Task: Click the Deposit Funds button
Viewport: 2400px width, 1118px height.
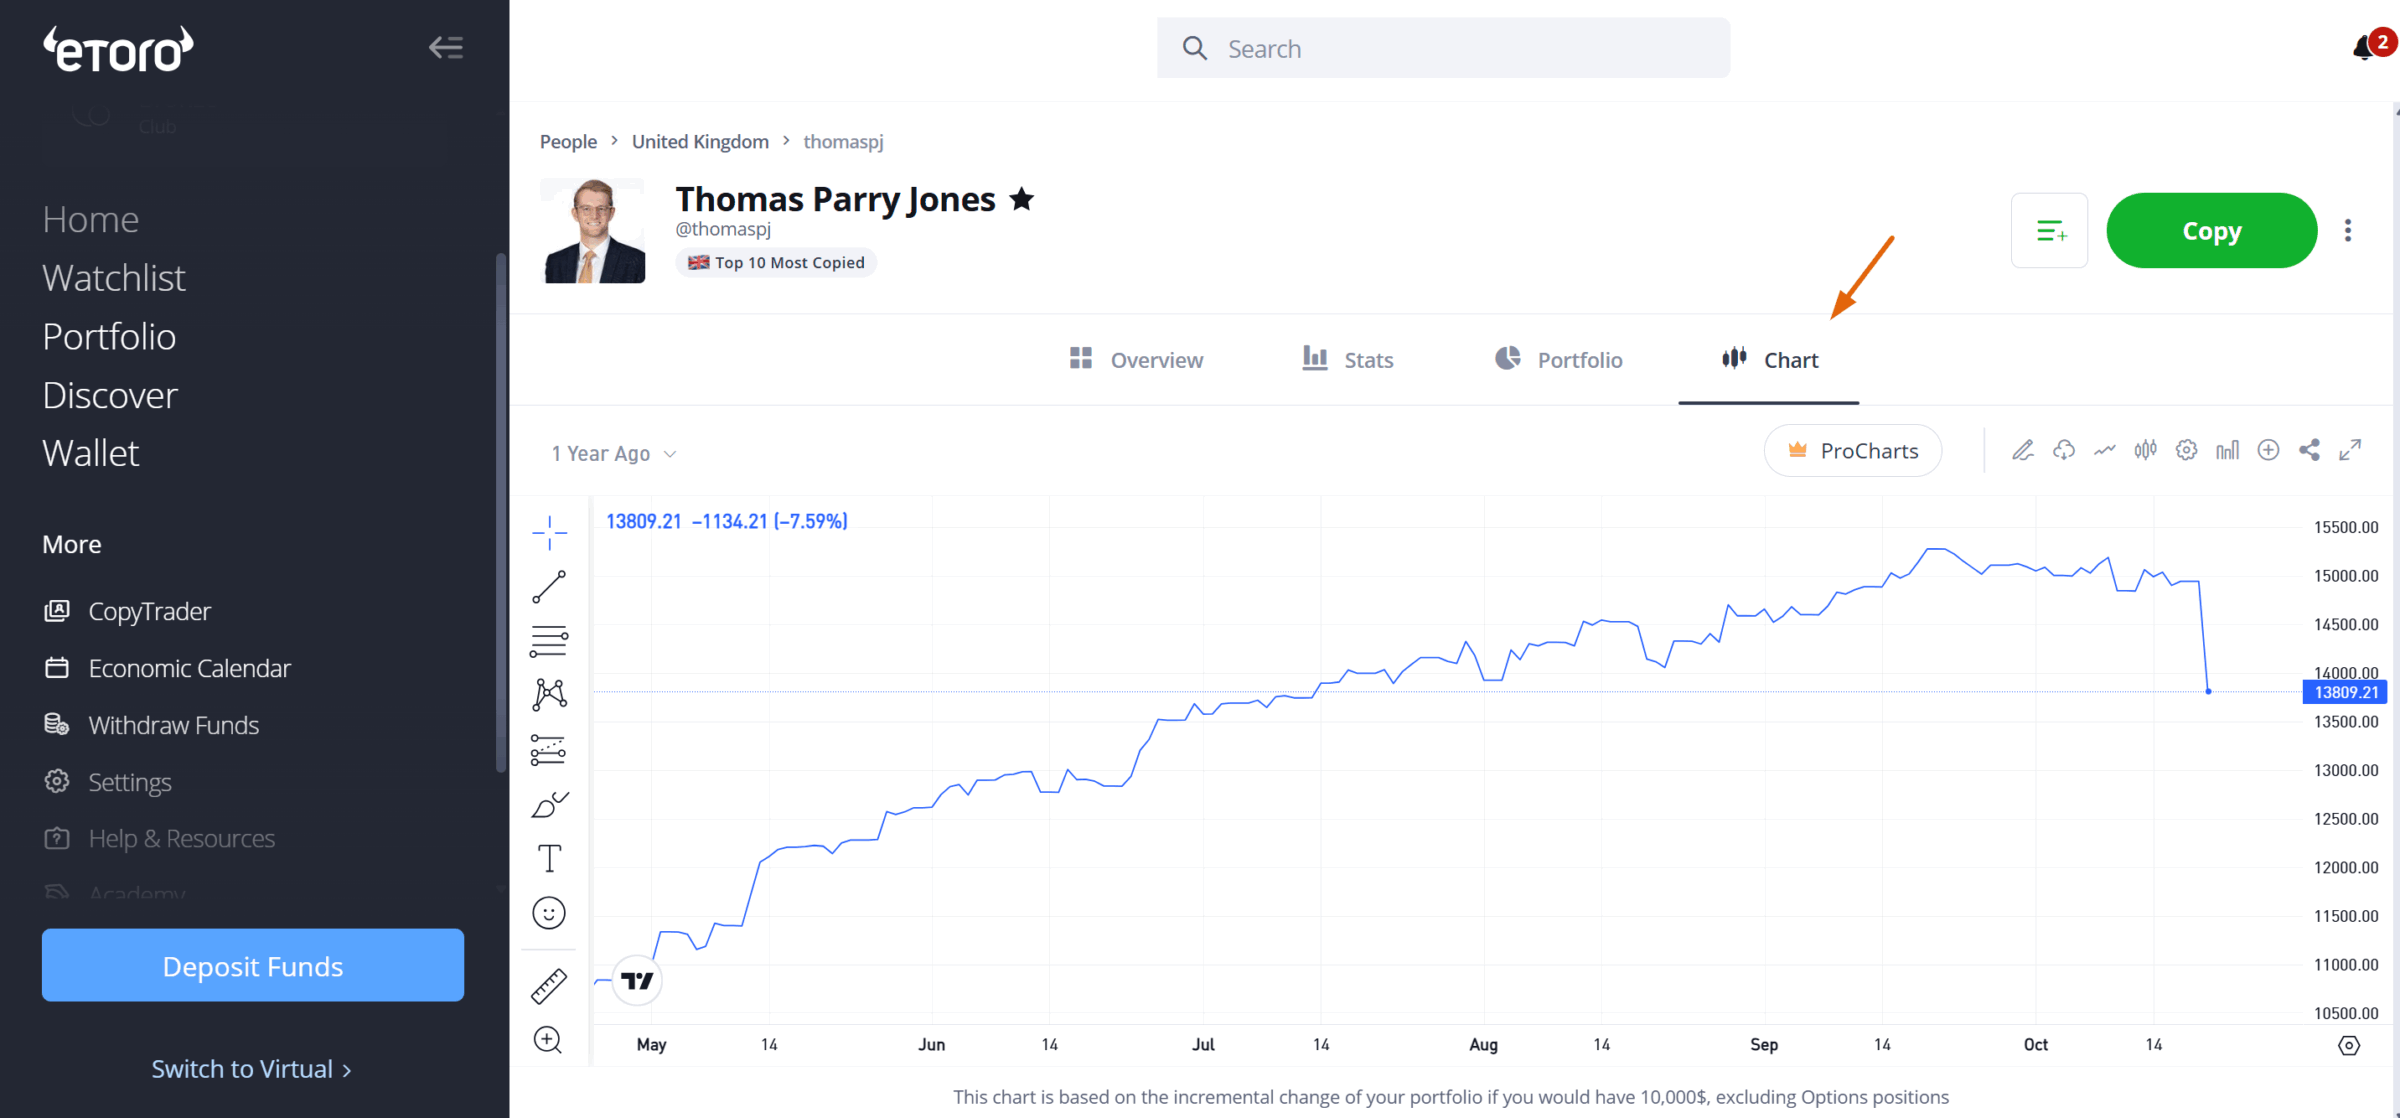Action: click(x=253, y=966)
